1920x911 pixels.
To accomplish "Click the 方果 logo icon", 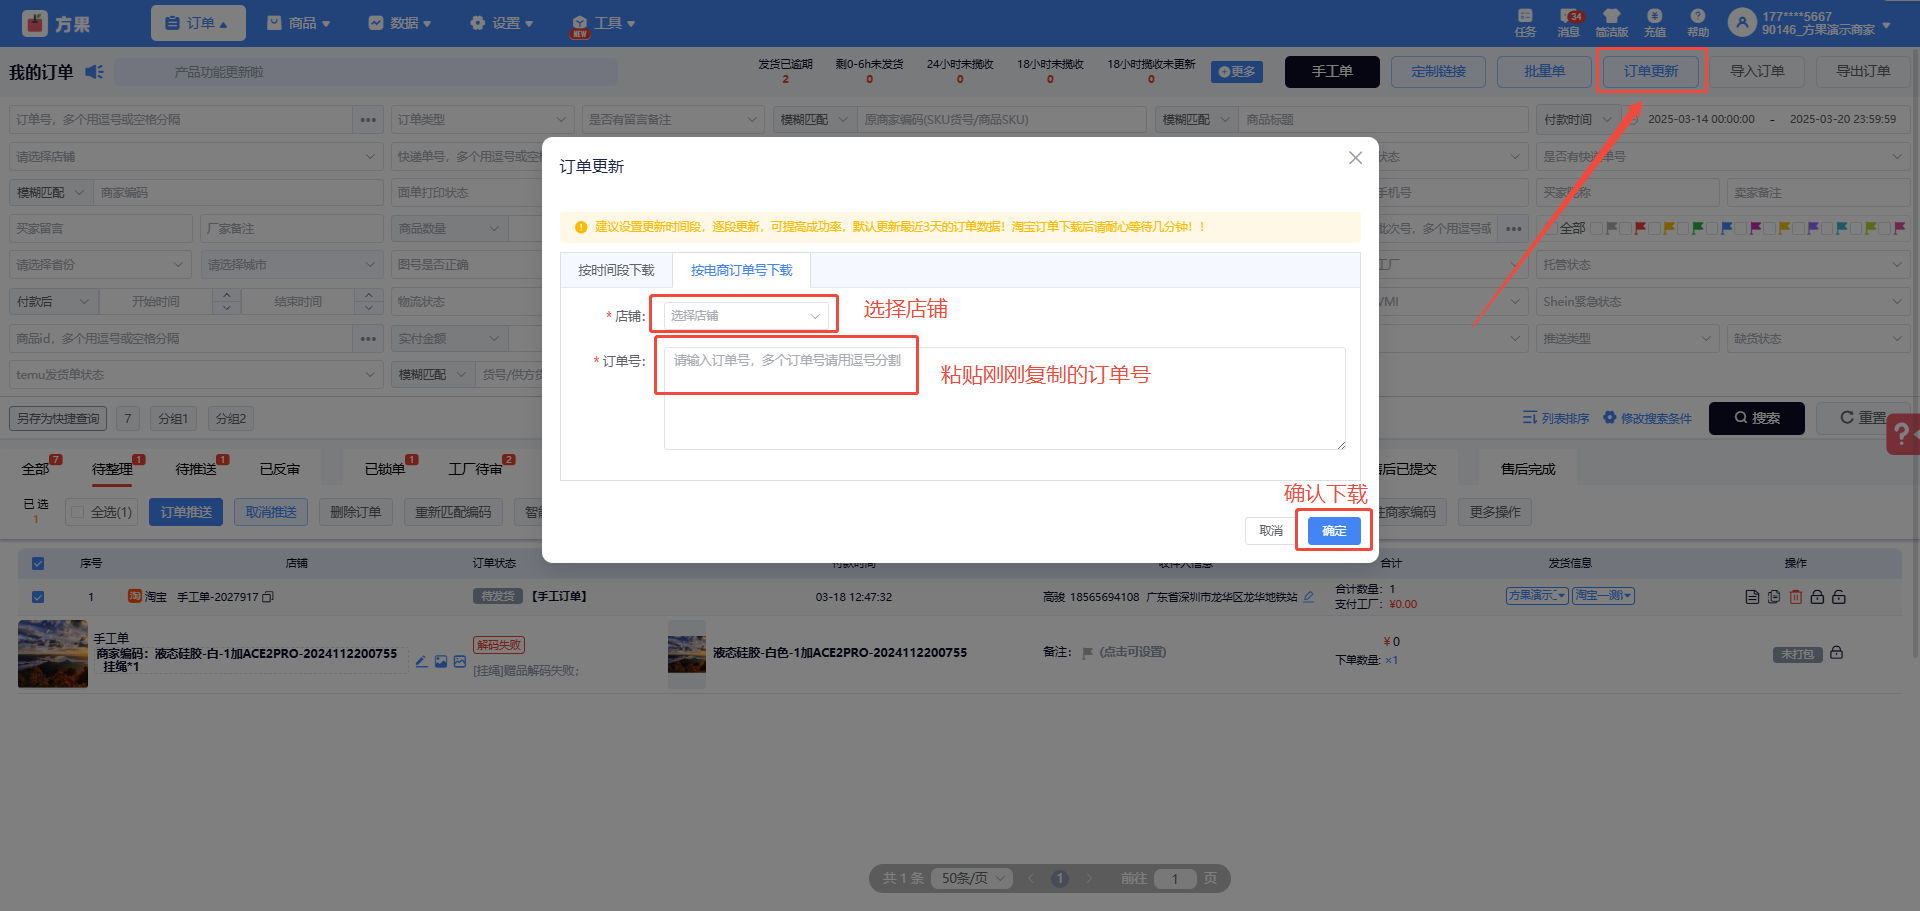I will click(35, 23).
